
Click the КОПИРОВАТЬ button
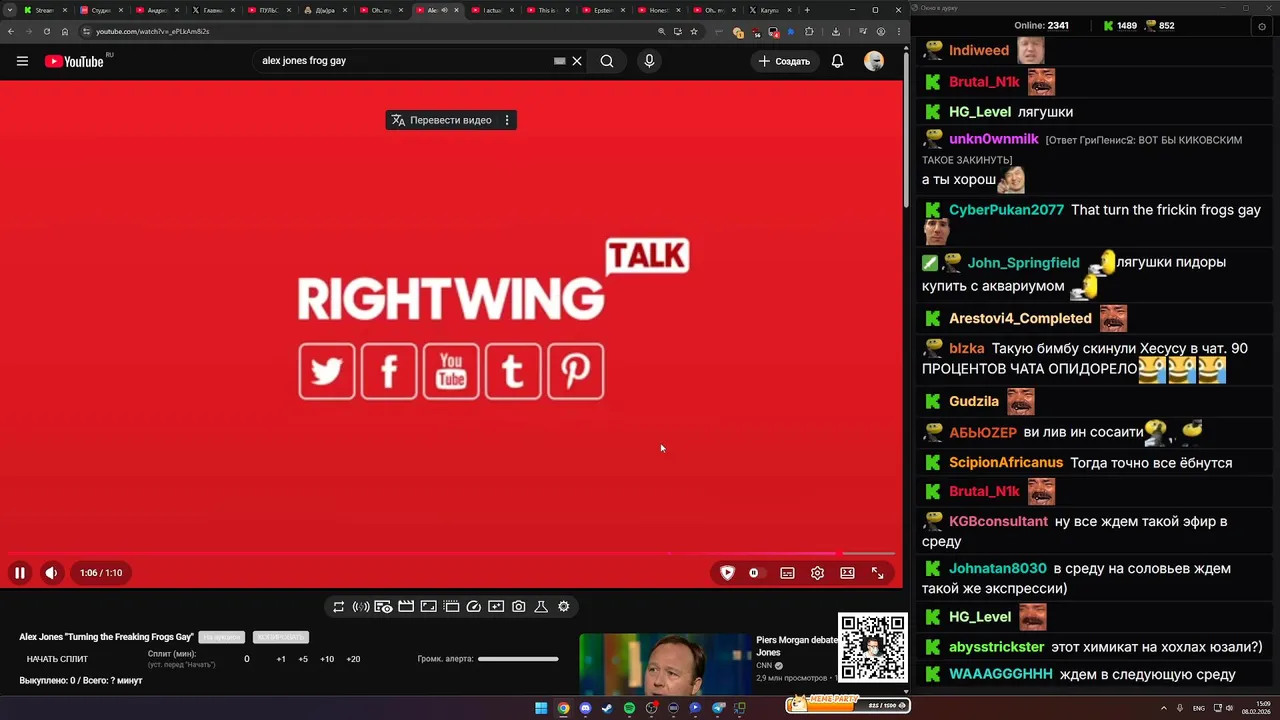[280, 637]
